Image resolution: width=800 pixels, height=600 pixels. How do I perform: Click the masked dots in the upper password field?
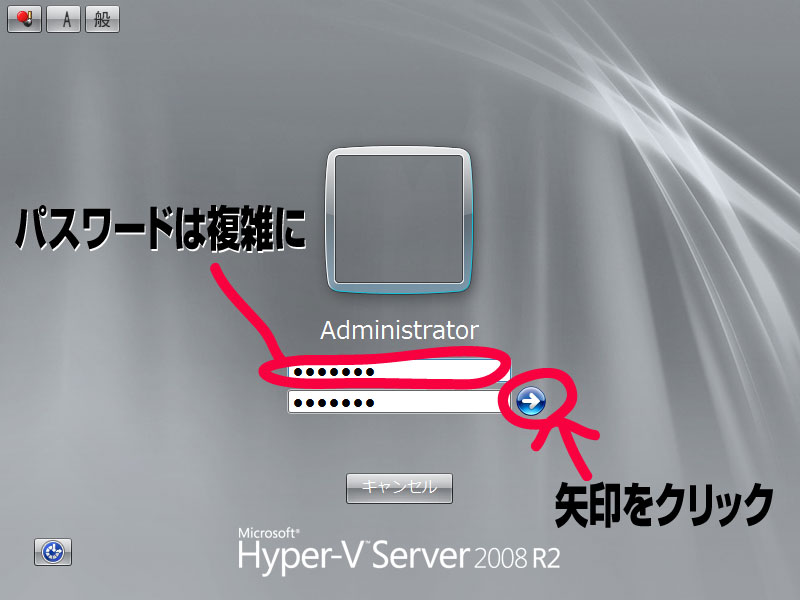click(x=334, y=371)
